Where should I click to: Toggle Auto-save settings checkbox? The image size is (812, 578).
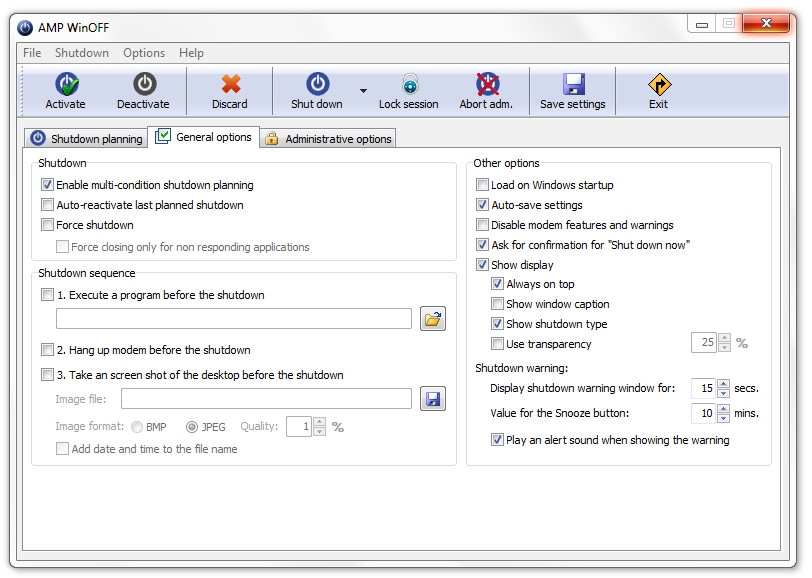pos(482,205)
